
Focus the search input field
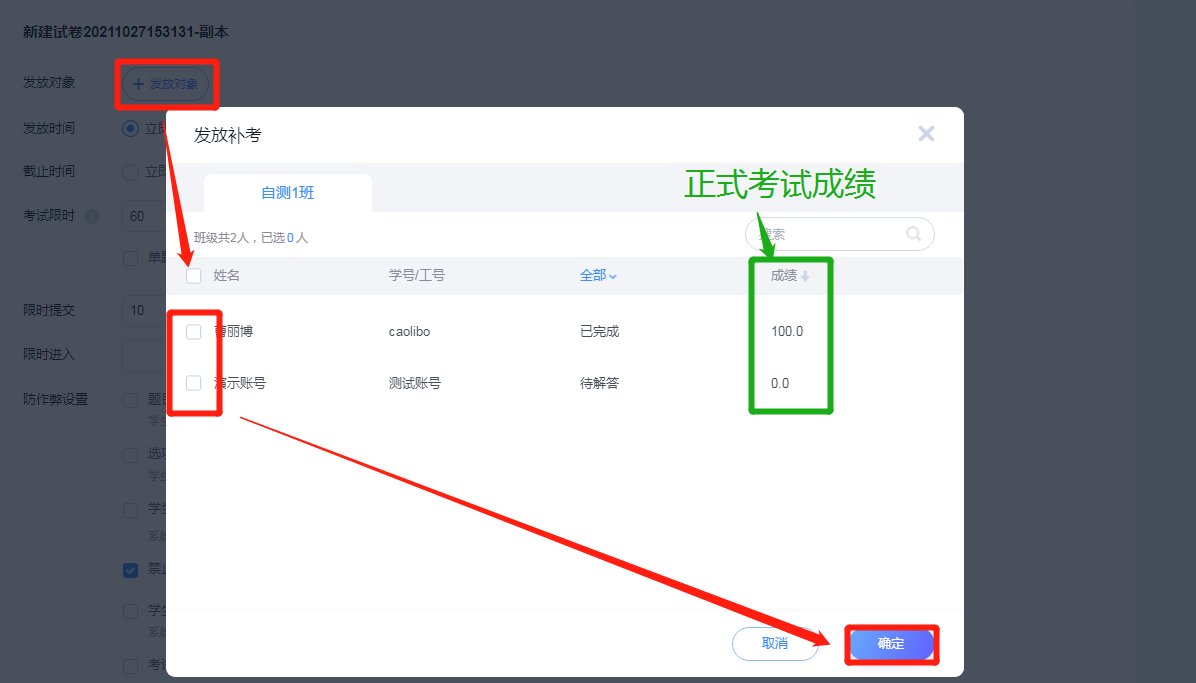839,234
